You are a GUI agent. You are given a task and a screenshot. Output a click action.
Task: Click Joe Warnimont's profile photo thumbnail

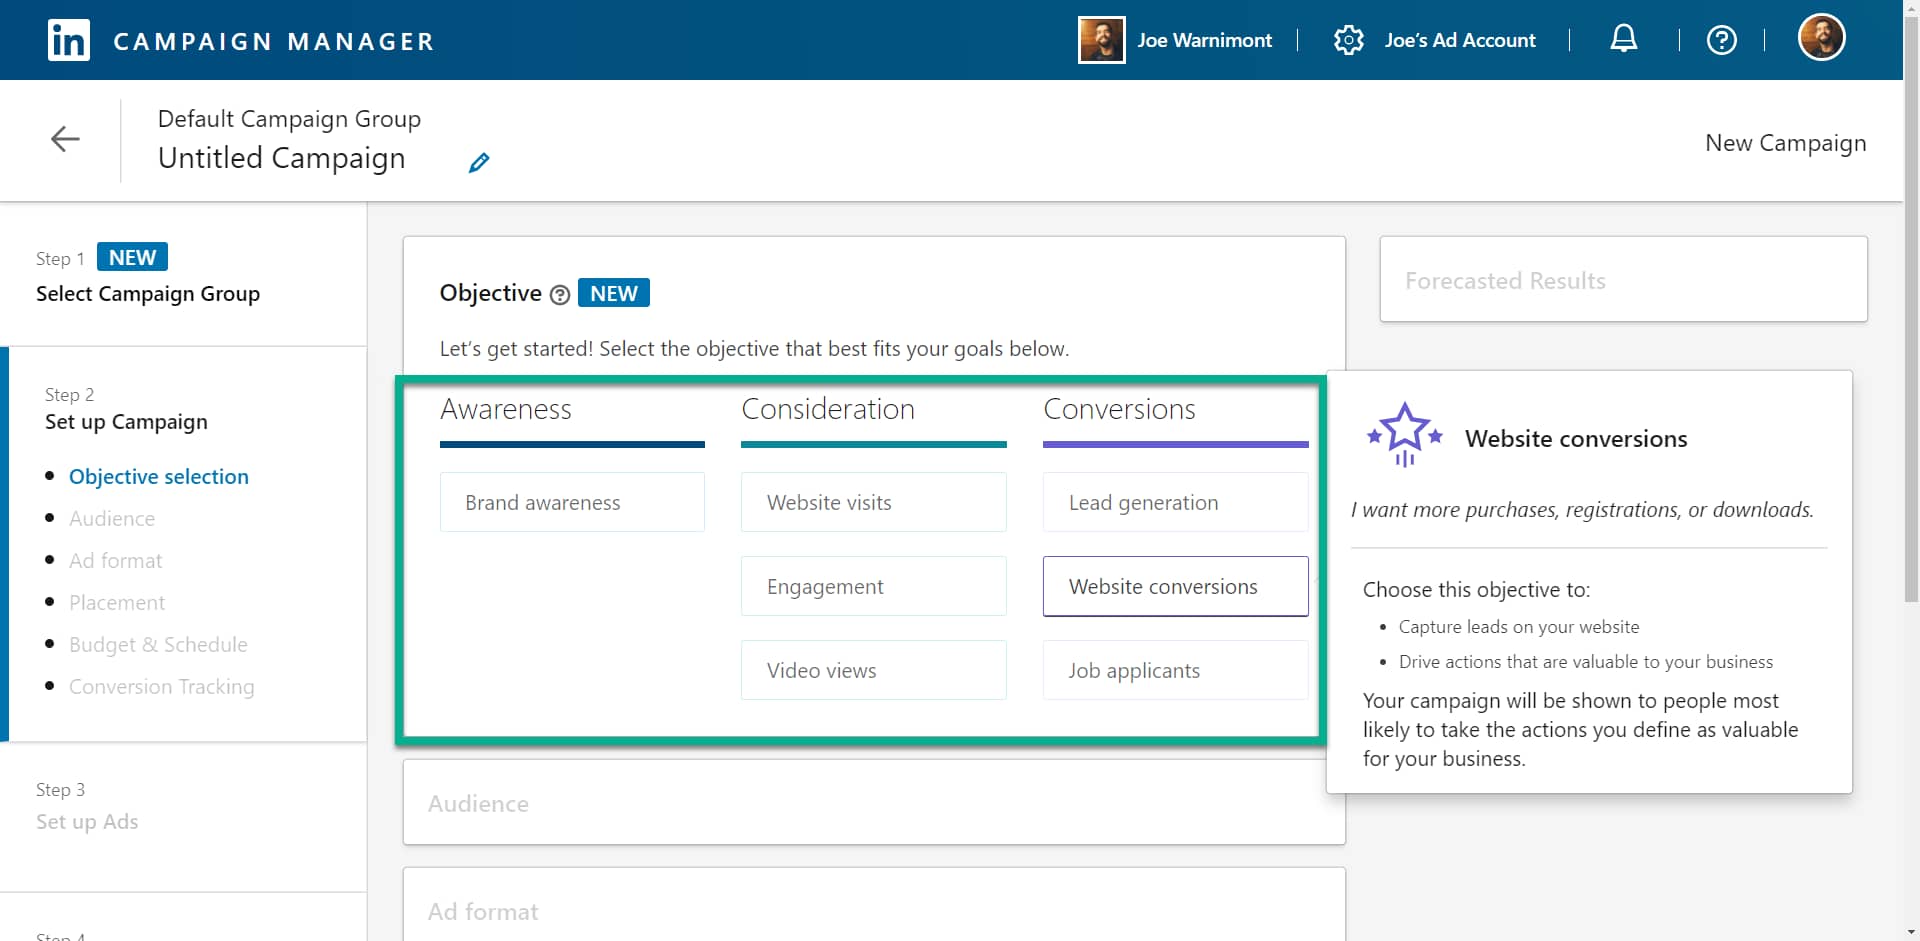click(x=1101, y=40)
